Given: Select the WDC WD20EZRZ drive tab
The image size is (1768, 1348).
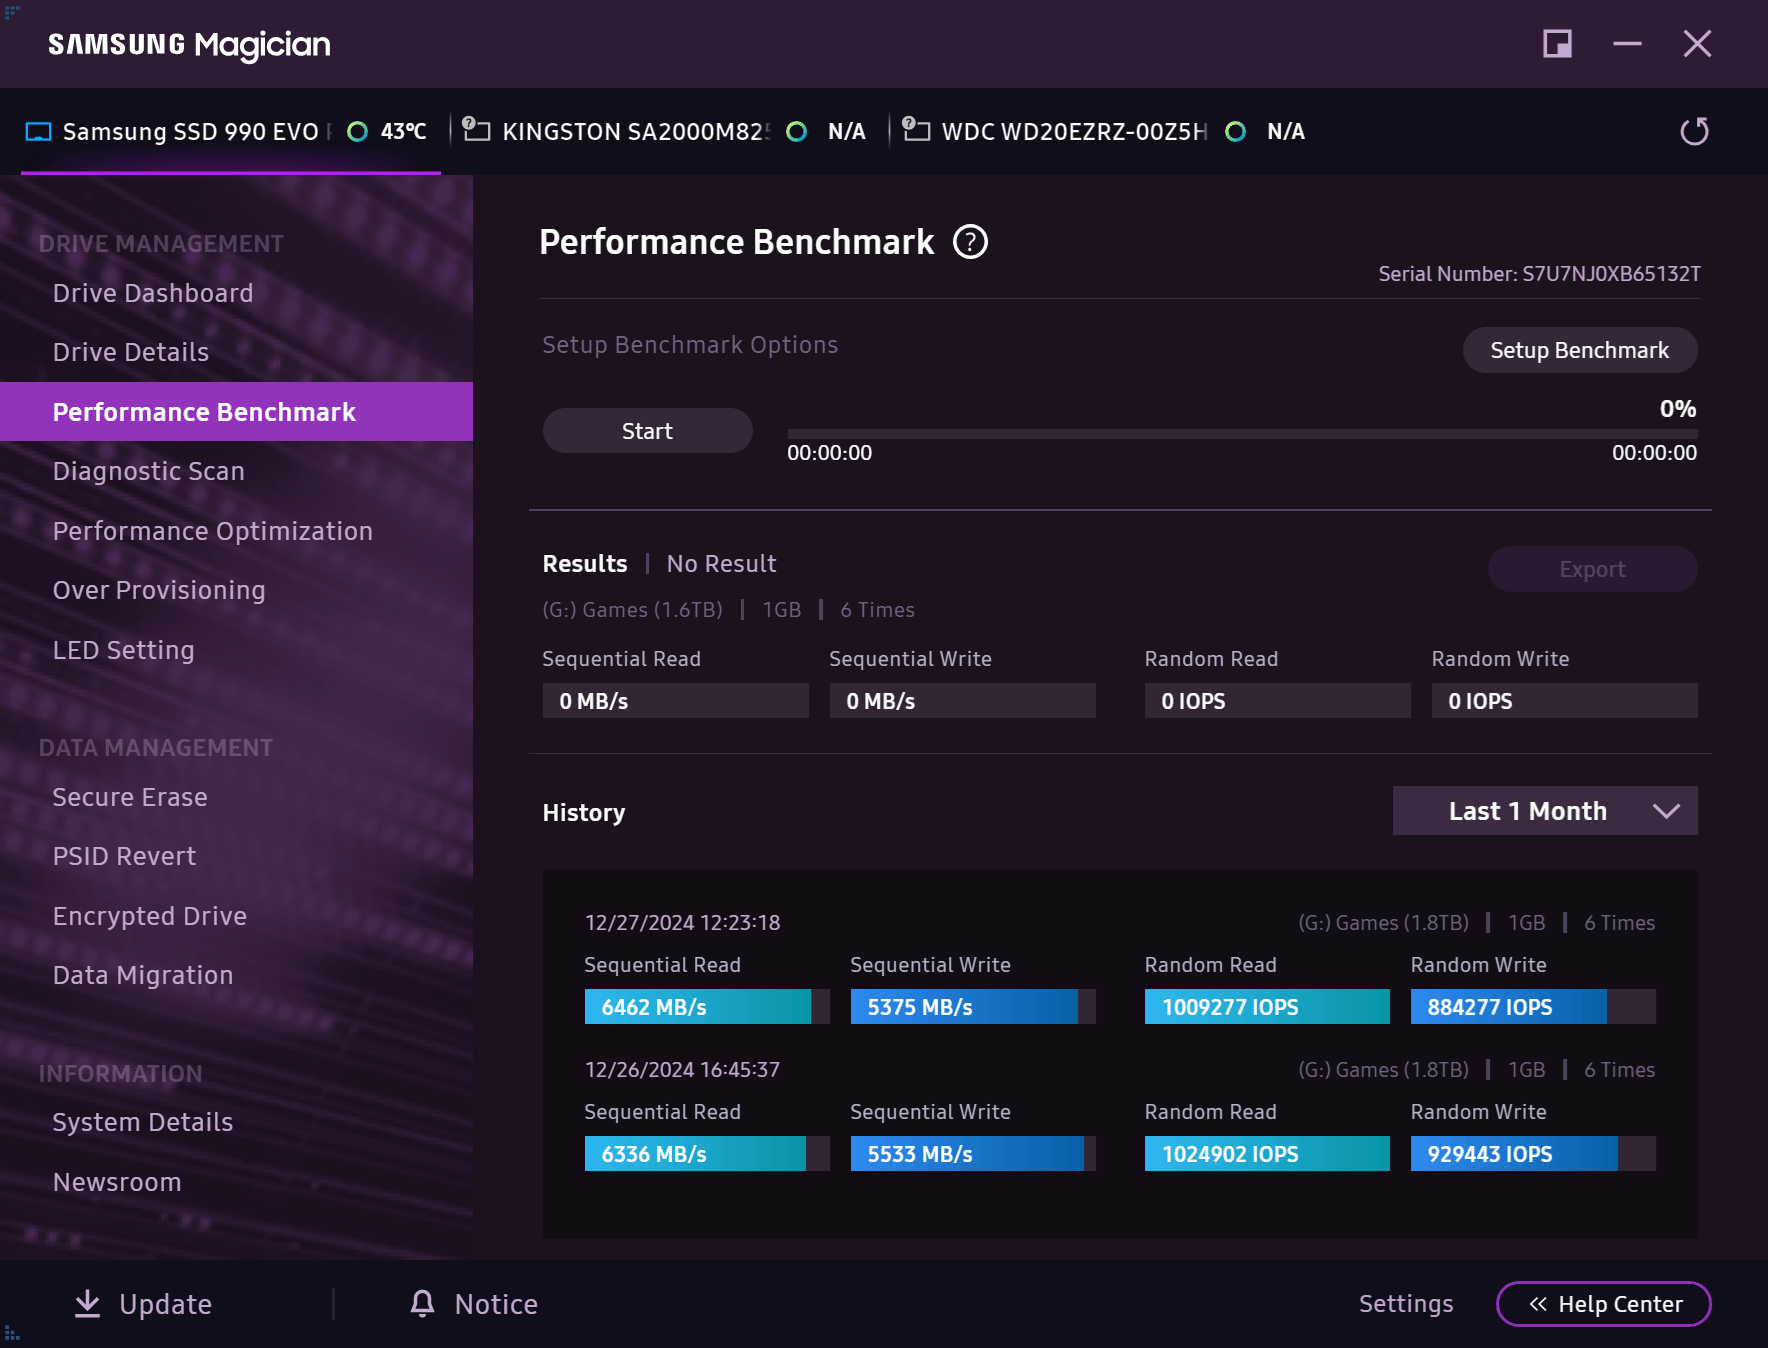Looking at the screenshot, I should pyautogui.click(x=1105, y=132).
